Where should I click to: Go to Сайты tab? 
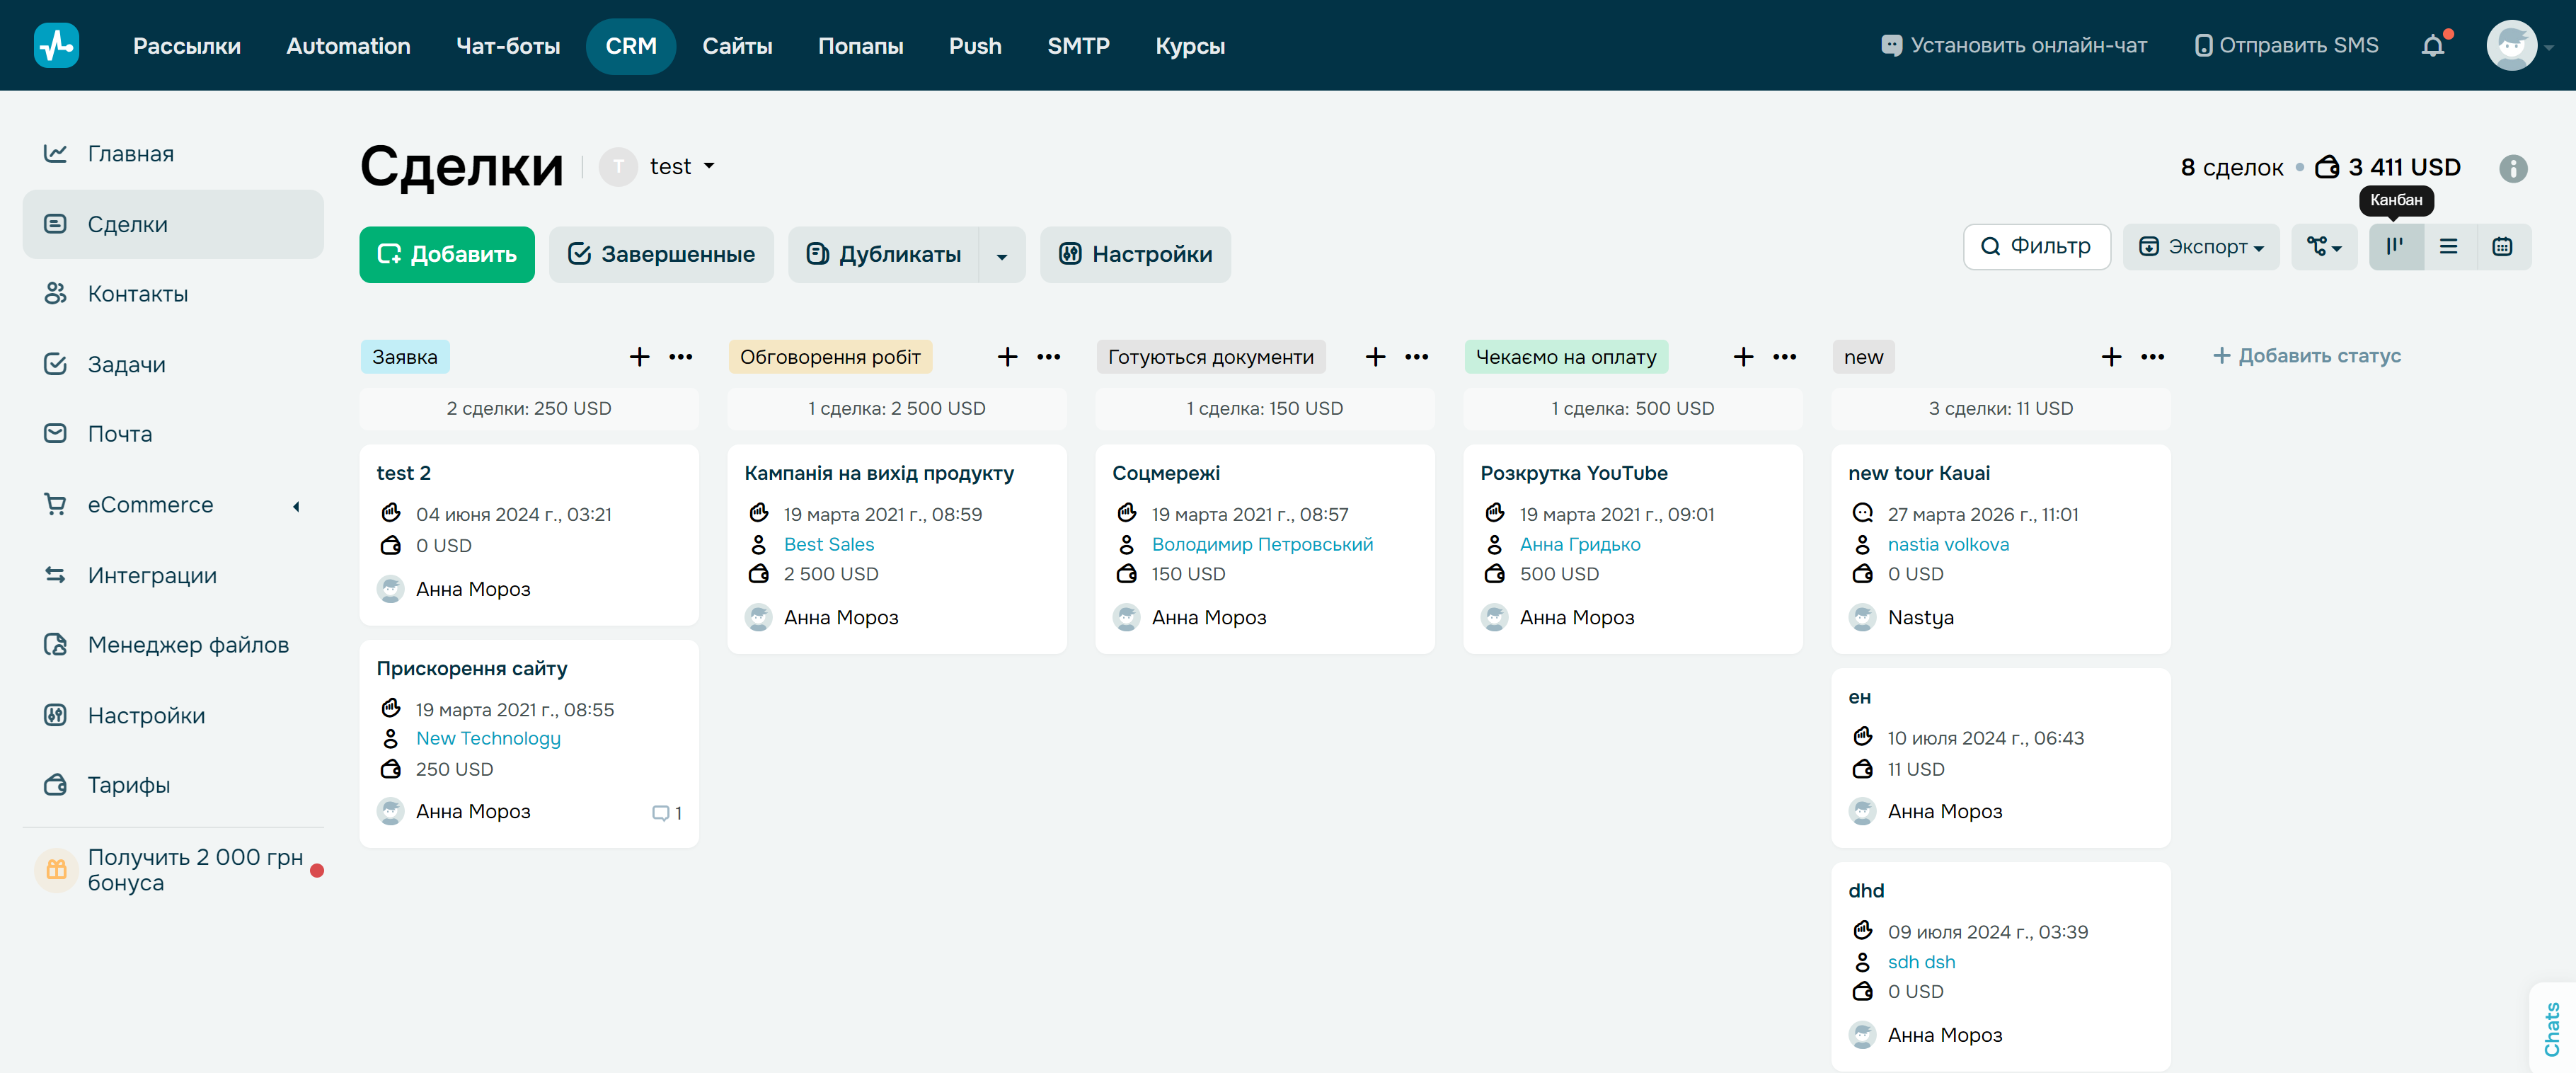[x=737, y=46]
